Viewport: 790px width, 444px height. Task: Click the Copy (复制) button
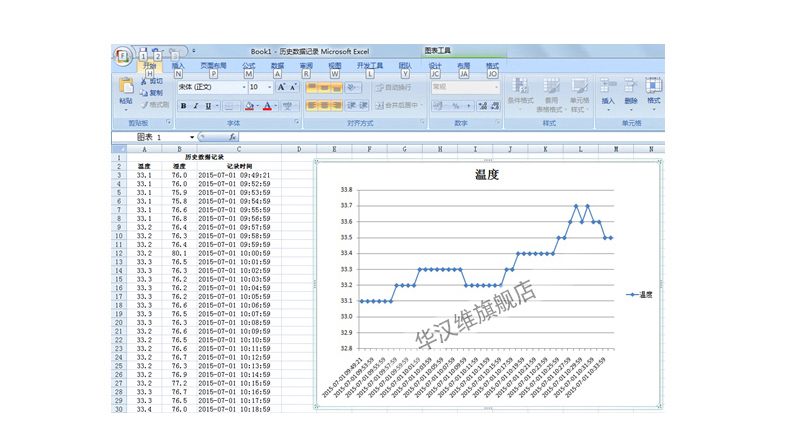pos(152,93)
